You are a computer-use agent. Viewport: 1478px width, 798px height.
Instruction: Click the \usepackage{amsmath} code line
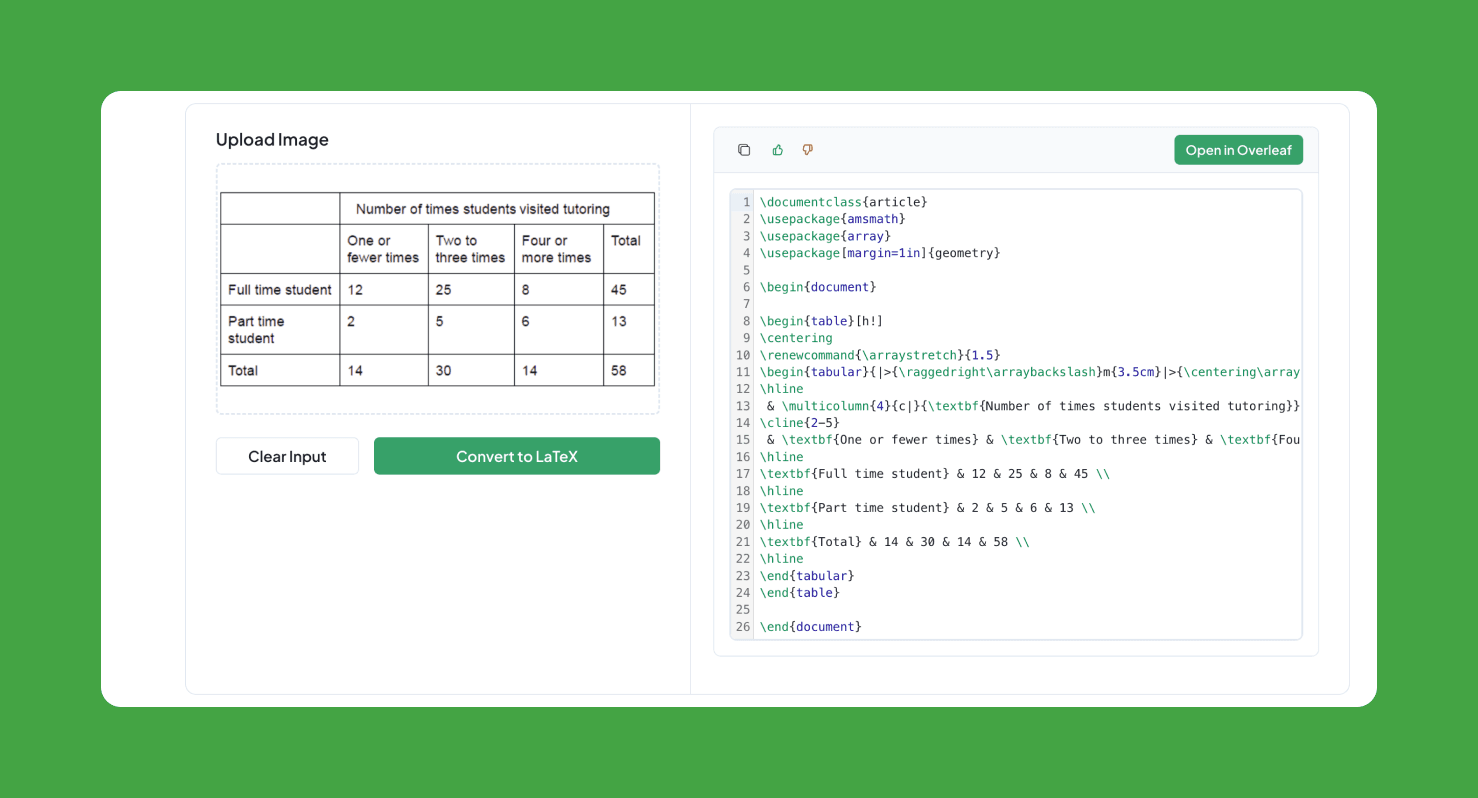pyautogui.click(x=832, y=219)
